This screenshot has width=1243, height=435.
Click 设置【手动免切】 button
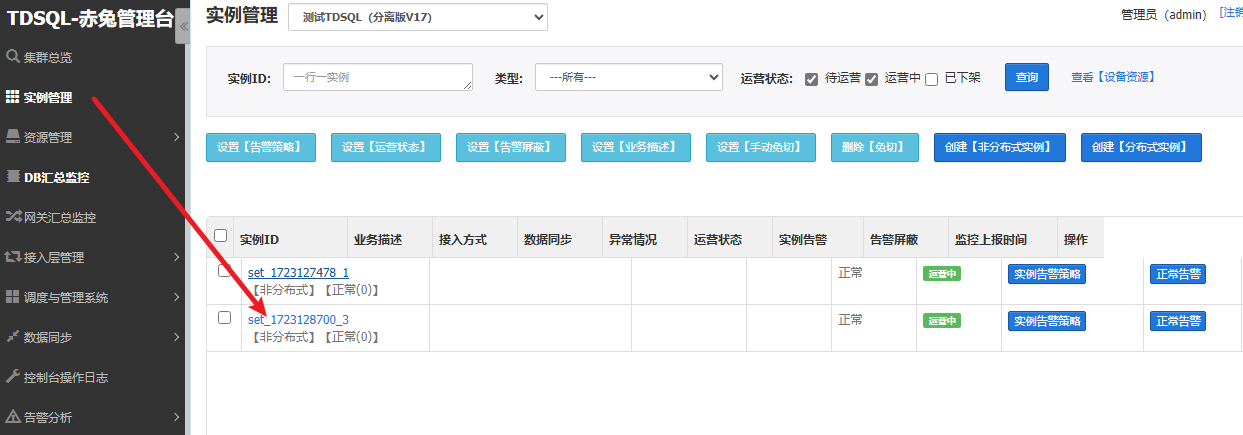761,147
